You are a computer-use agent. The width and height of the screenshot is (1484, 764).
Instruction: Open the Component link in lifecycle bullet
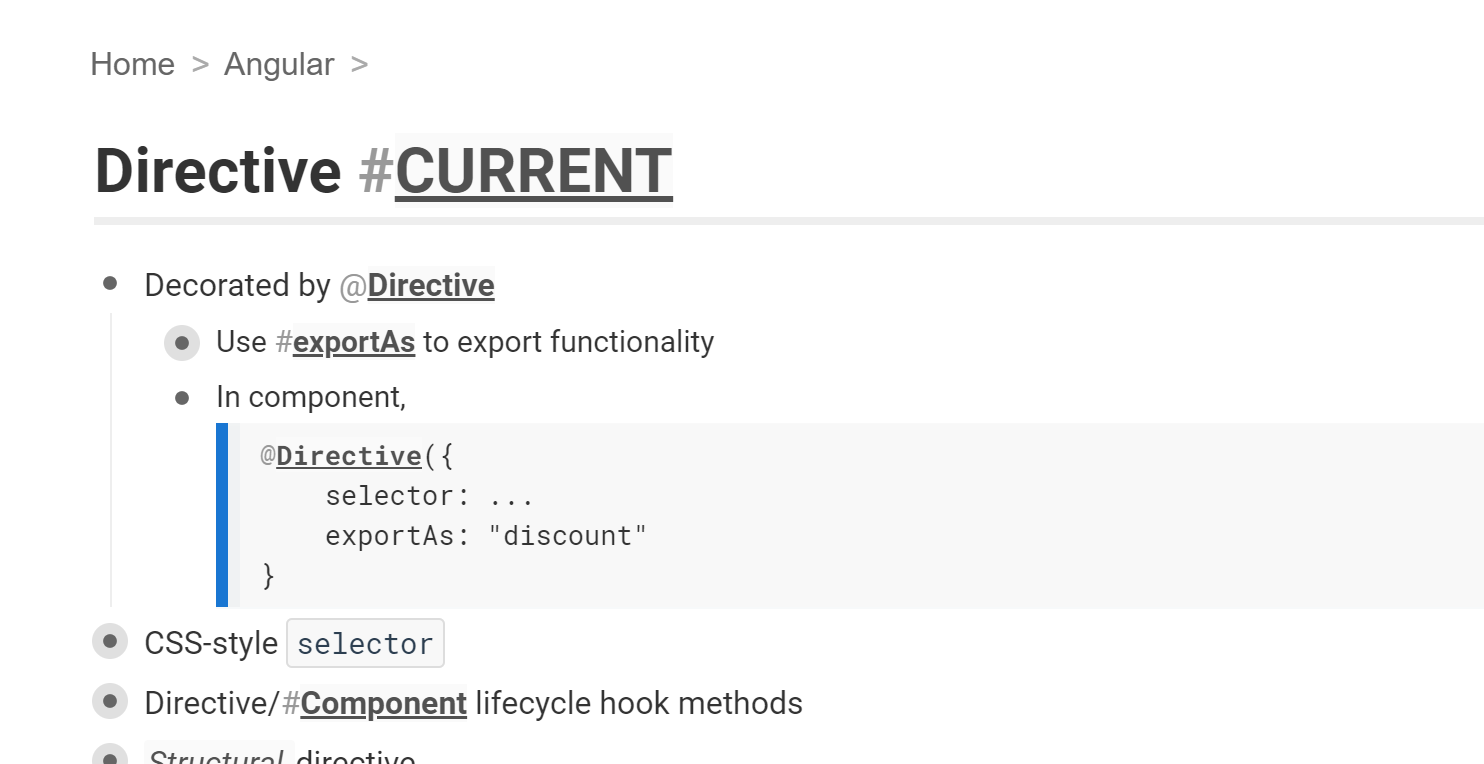coord(384,703)
